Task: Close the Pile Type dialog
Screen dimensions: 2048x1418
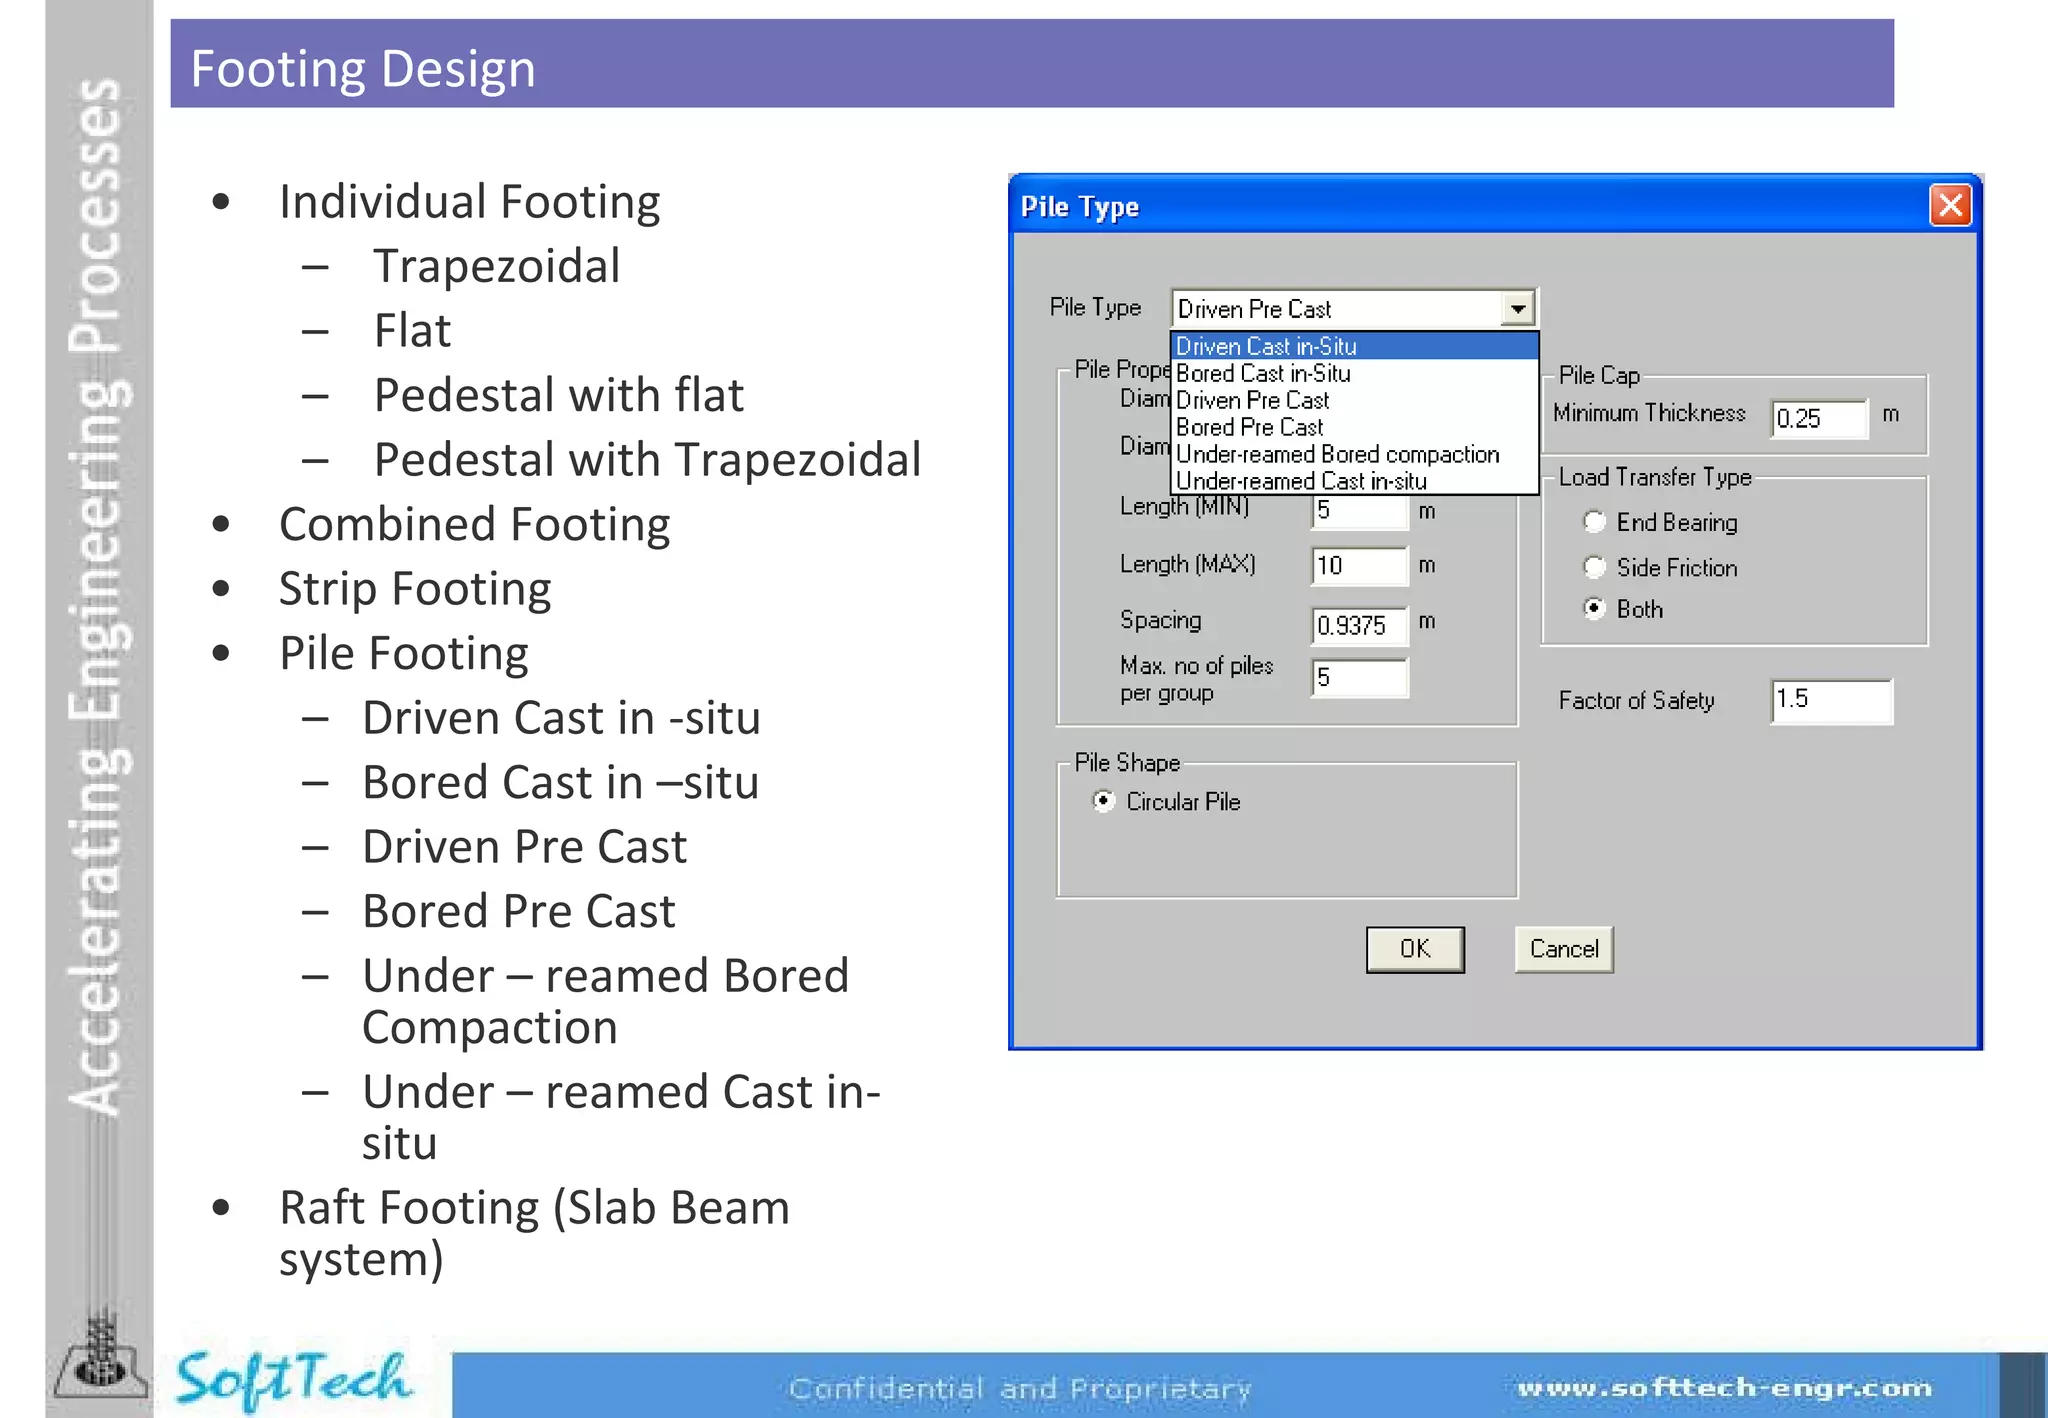Action: (x=1950, y=206)
